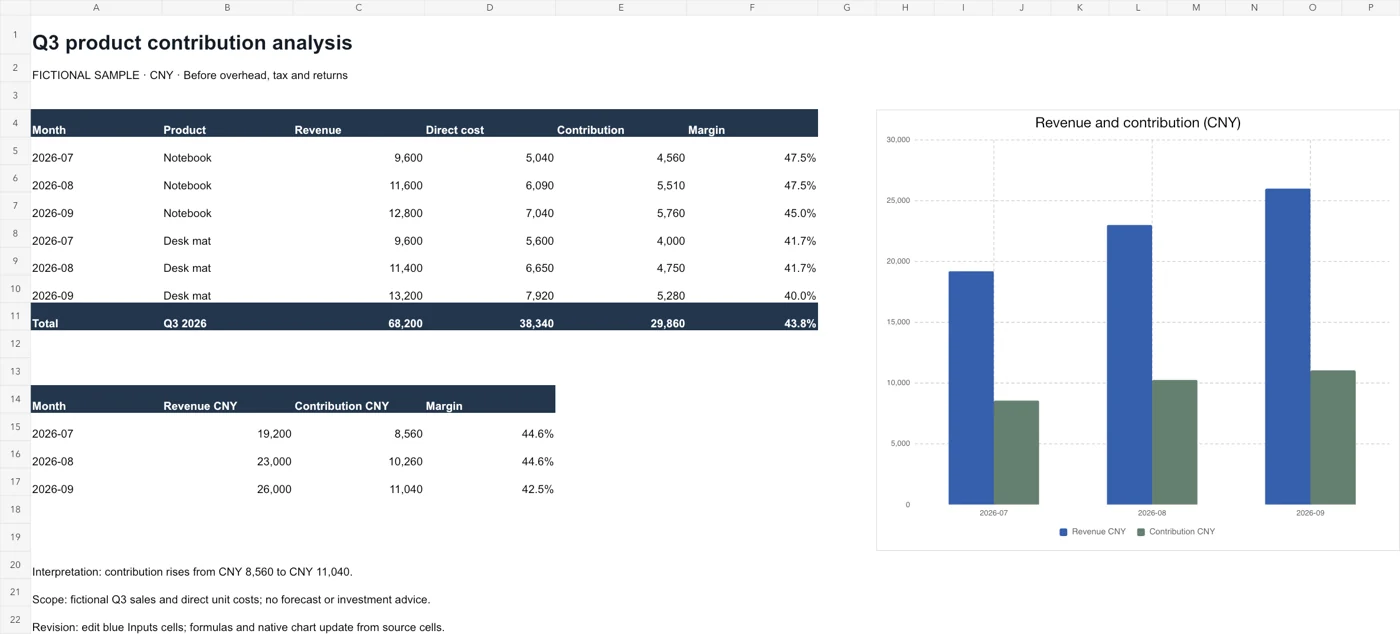The image size is (1400, 634).
Task: Select column C header
Action: pyautogui.click(x=359, y=7)
